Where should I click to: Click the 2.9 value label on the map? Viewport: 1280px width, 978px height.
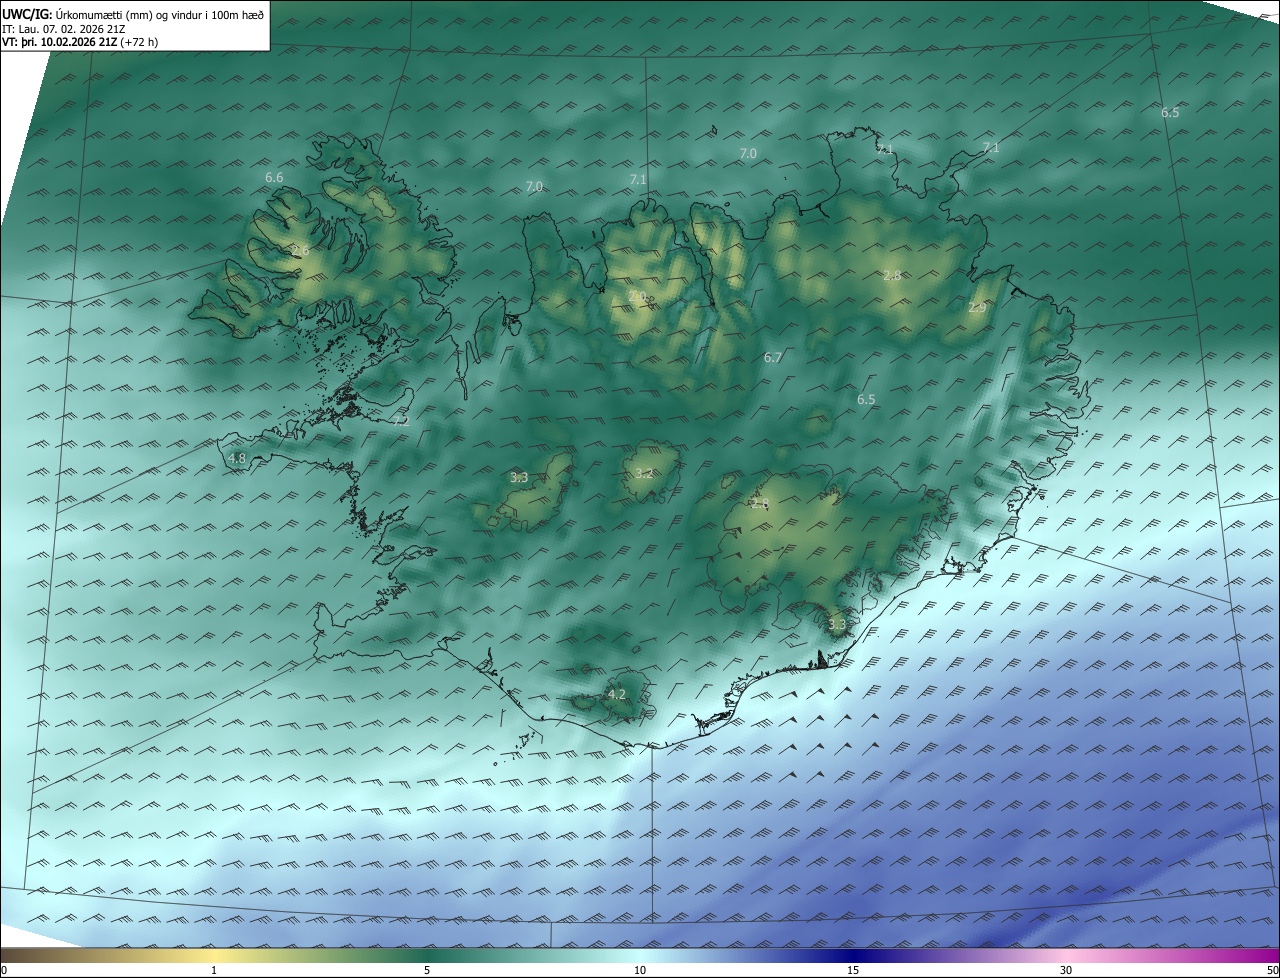(x=977, y=308)
